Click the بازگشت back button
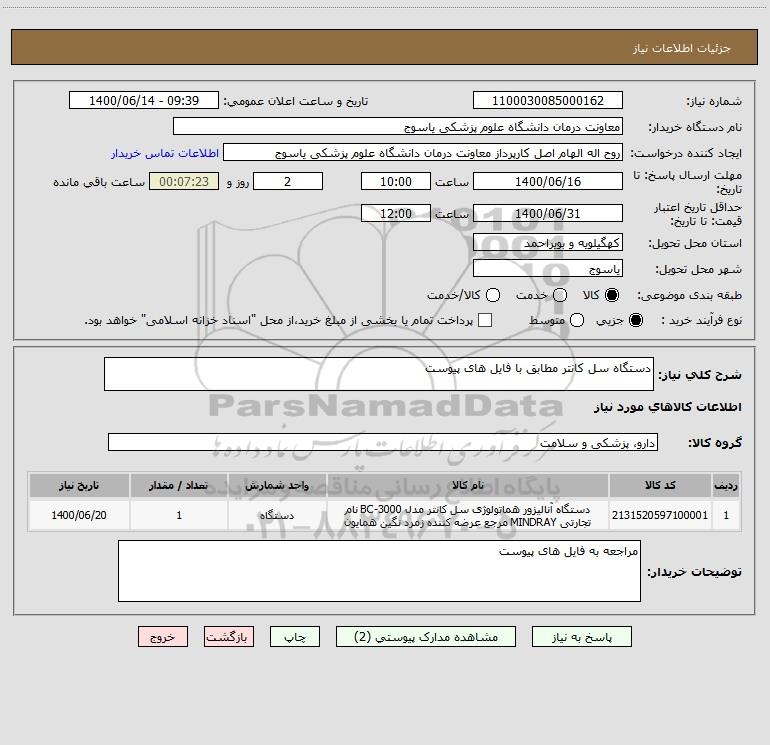The width and height of the screenshot is (770, 745). [x=229, y=636]
